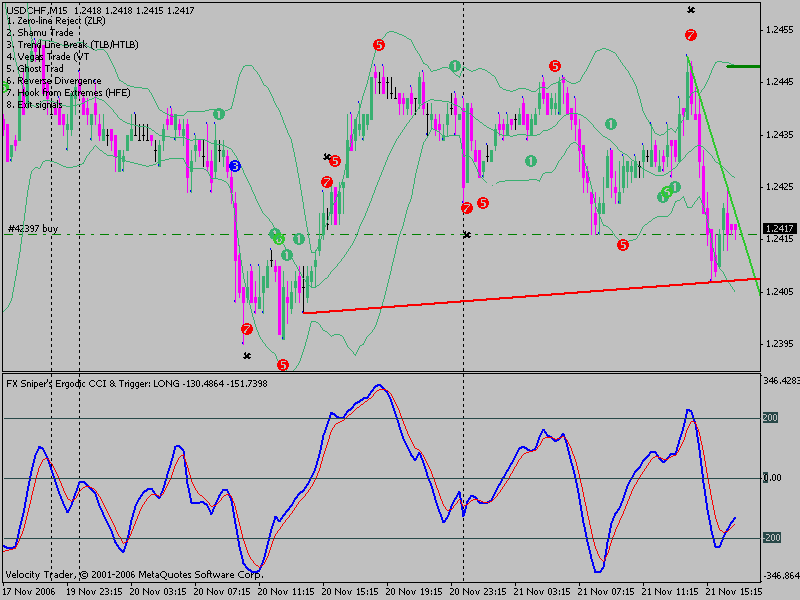
Task: Select legend line 3. Trend Line Break (TLB/HTLB)
Action: (72, 45)
